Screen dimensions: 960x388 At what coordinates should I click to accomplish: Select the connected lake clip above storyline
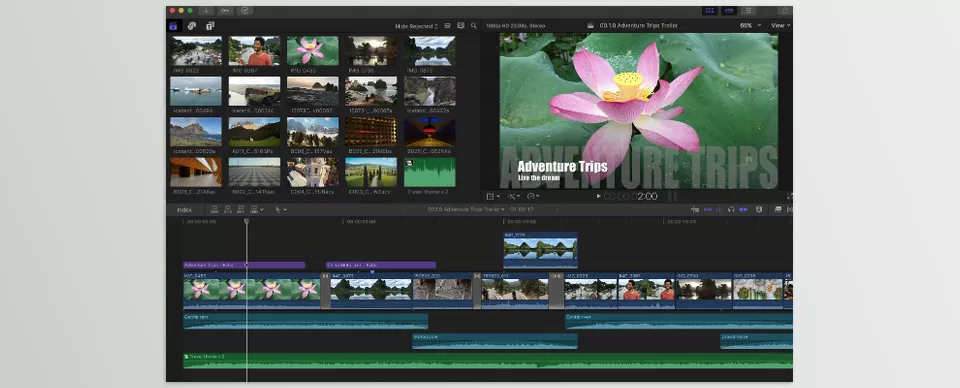[x=540, y=250]
